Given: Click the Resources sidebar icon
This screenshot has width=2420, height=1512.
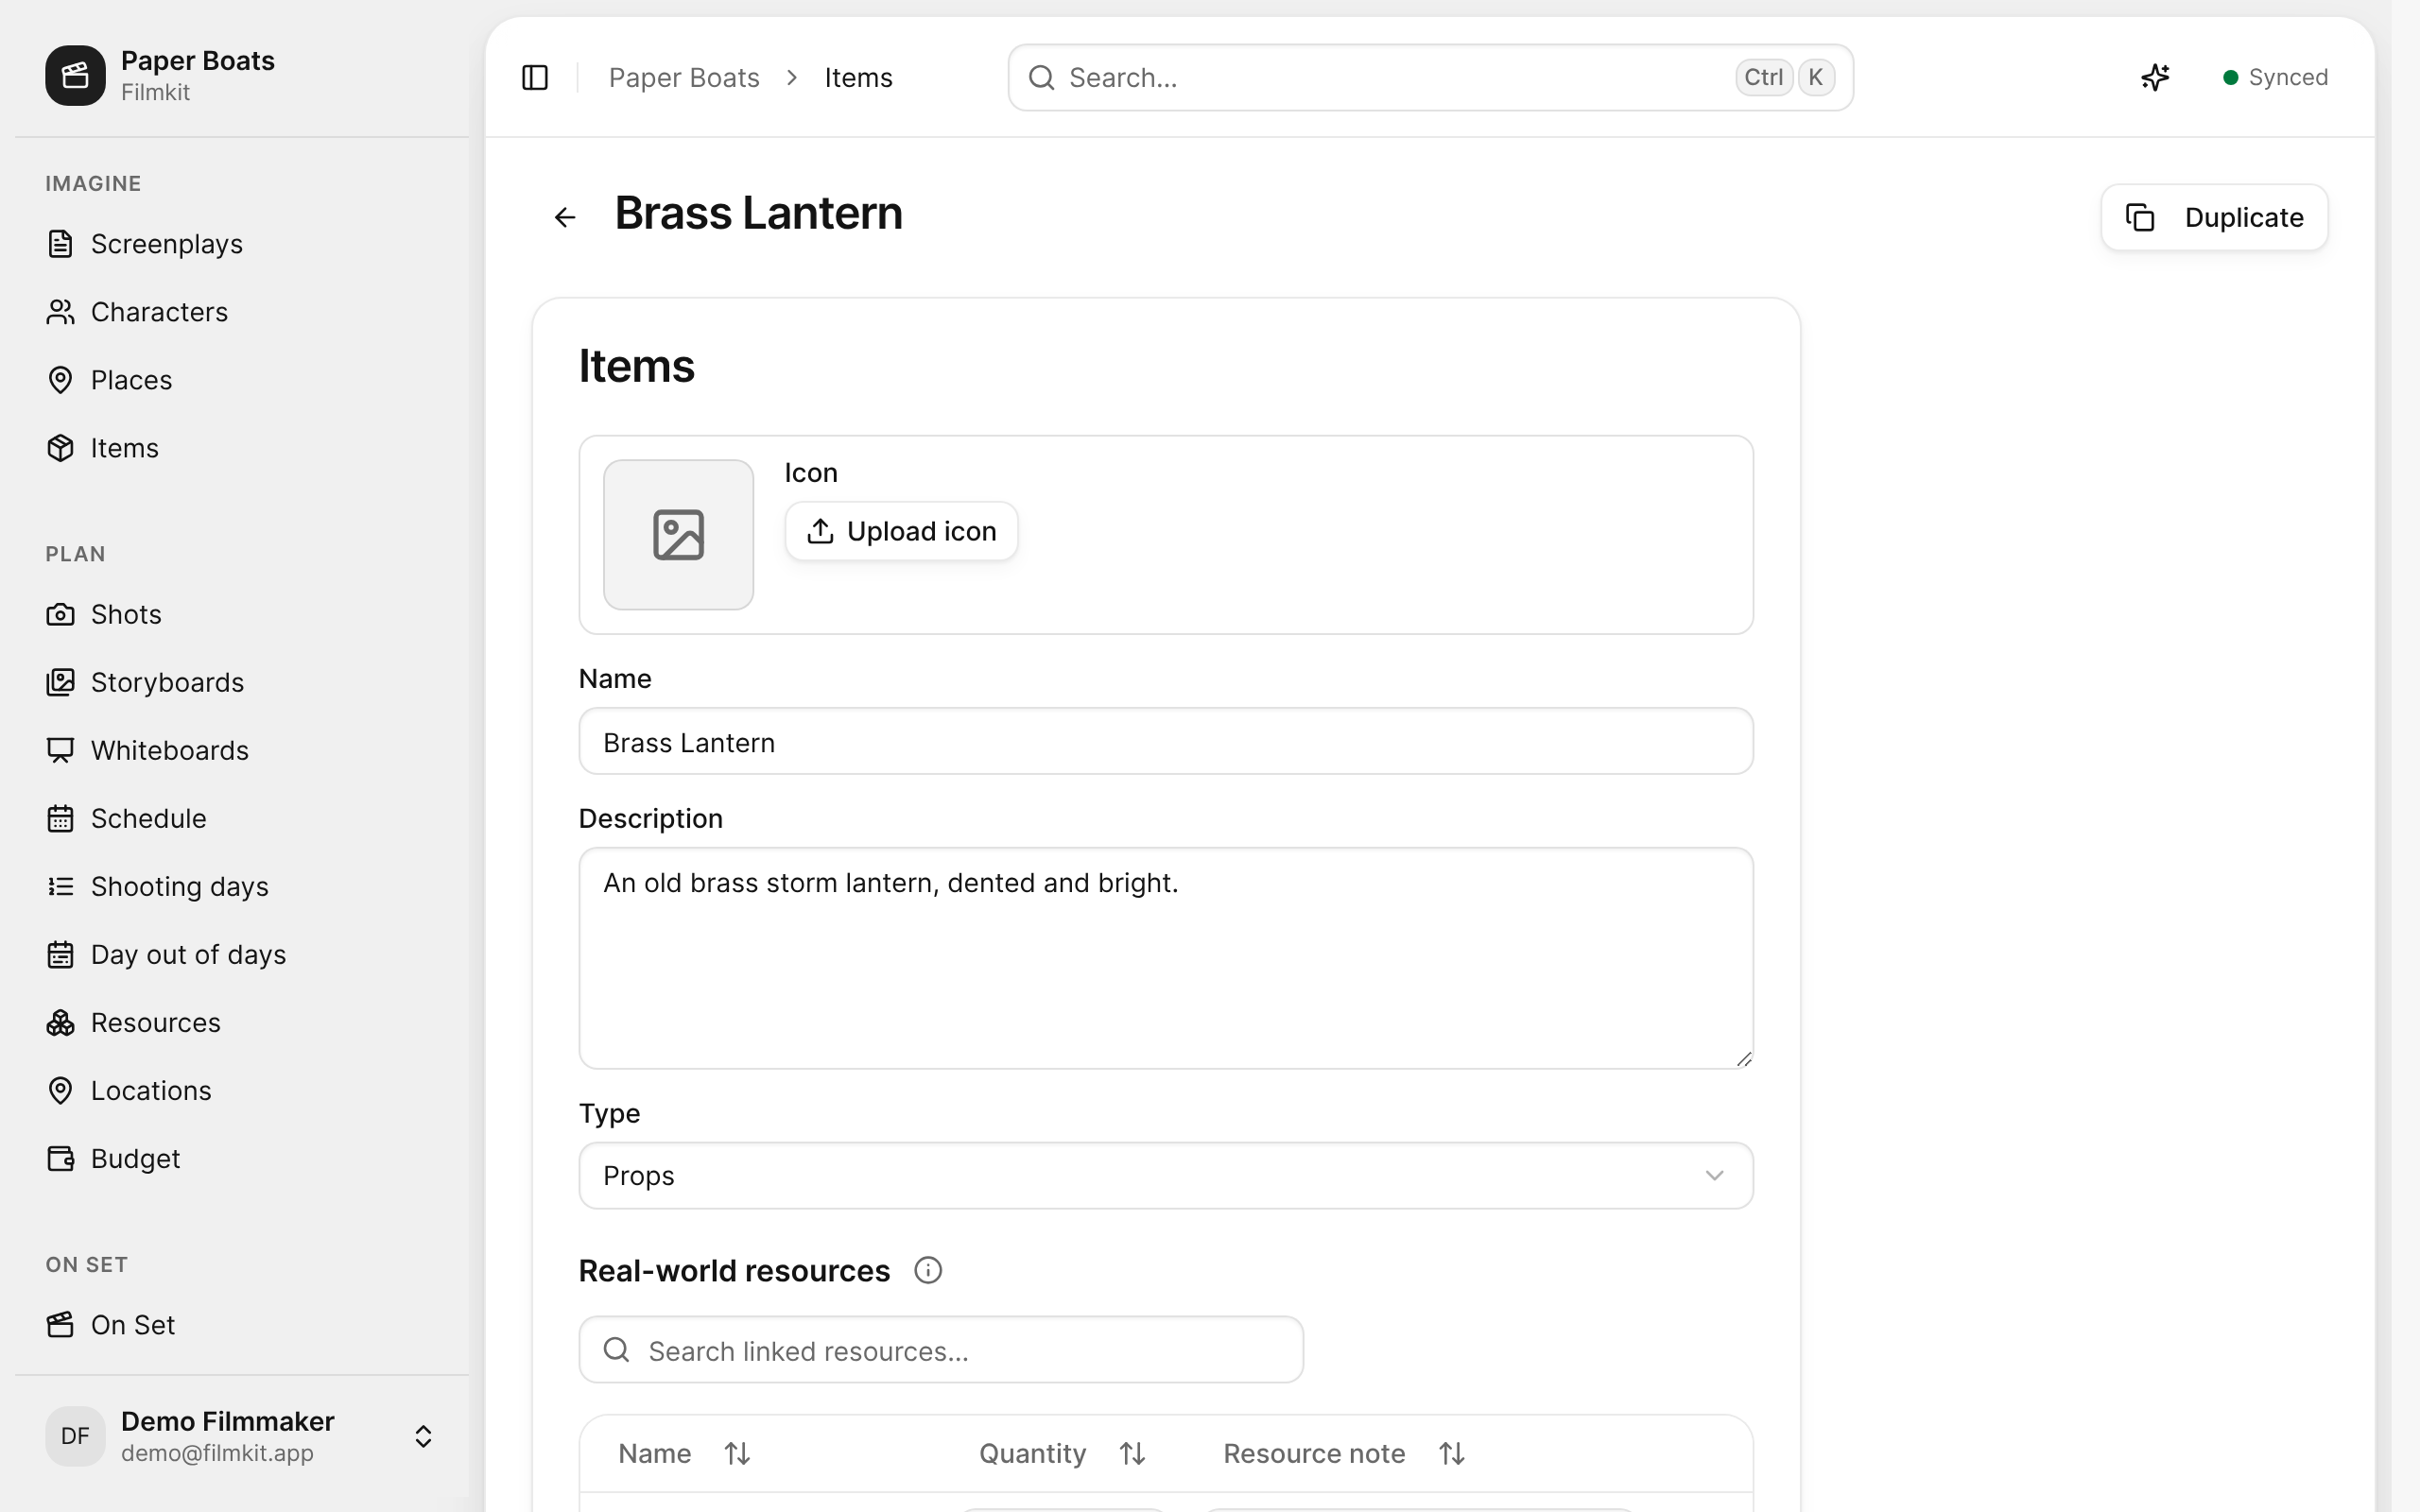Looking at the screenshot, I should (60, 1022).
